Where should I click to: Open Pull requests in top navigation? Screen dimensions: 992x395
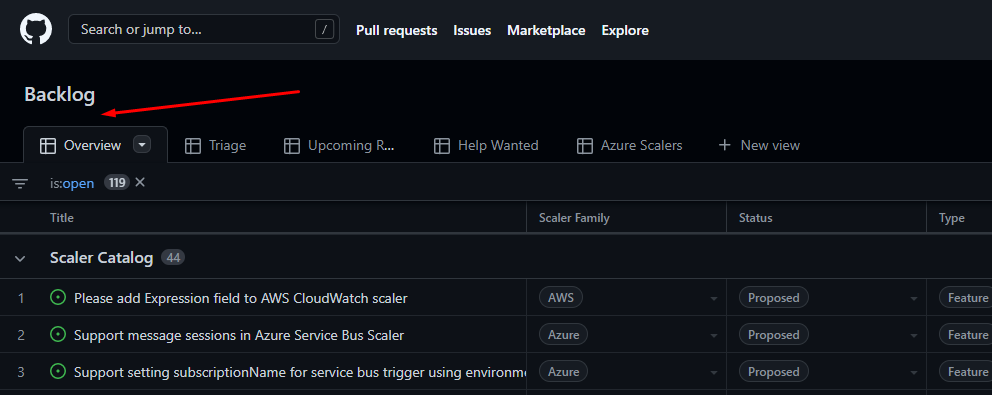pos(397,30)
